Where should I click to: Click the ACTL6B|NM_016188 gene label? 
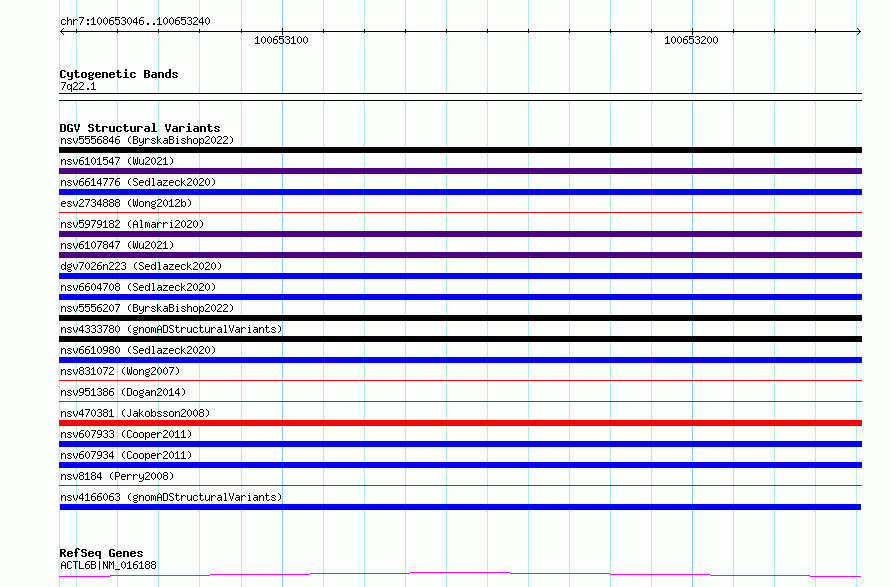(x=108, y=565)
